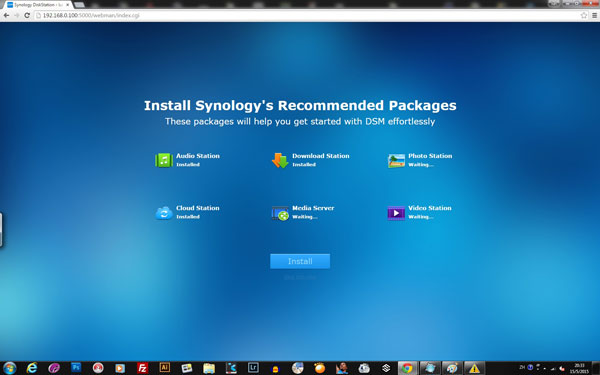
Task: Click the Installed status under Download Station
Action: pyautogui.click(x=304, y=165)
